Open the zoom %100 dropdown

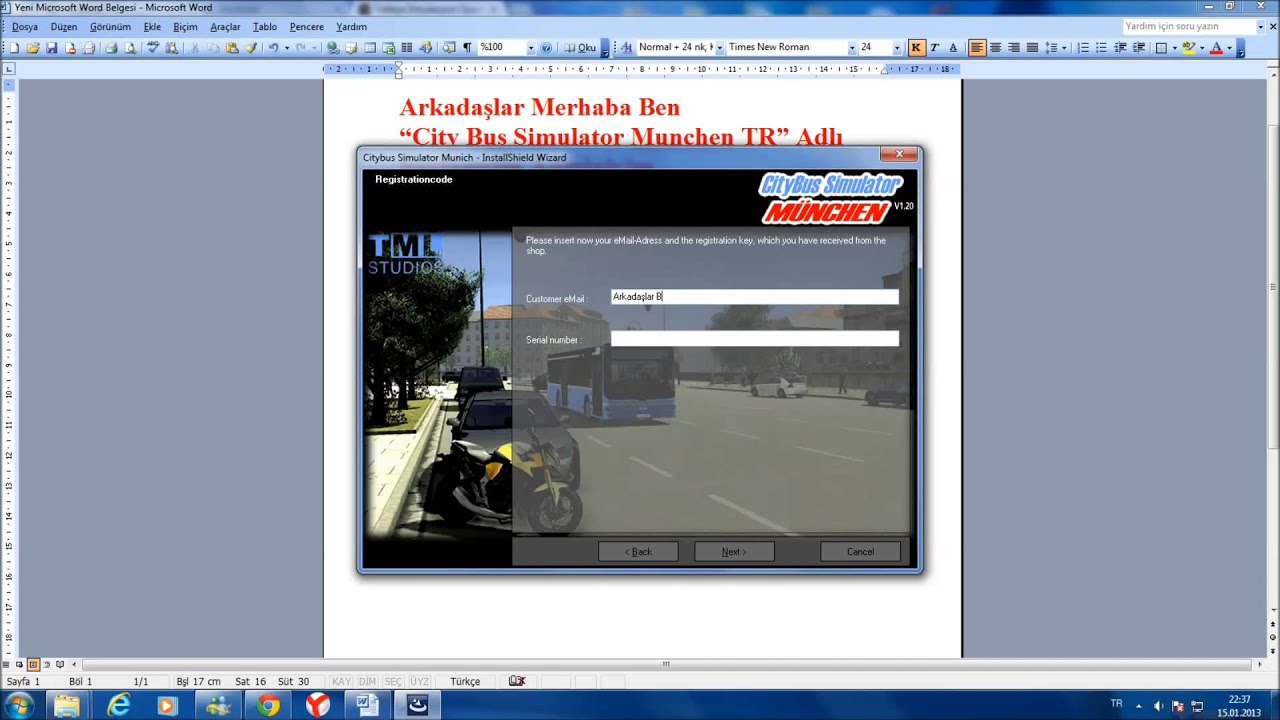pos(531,47)
